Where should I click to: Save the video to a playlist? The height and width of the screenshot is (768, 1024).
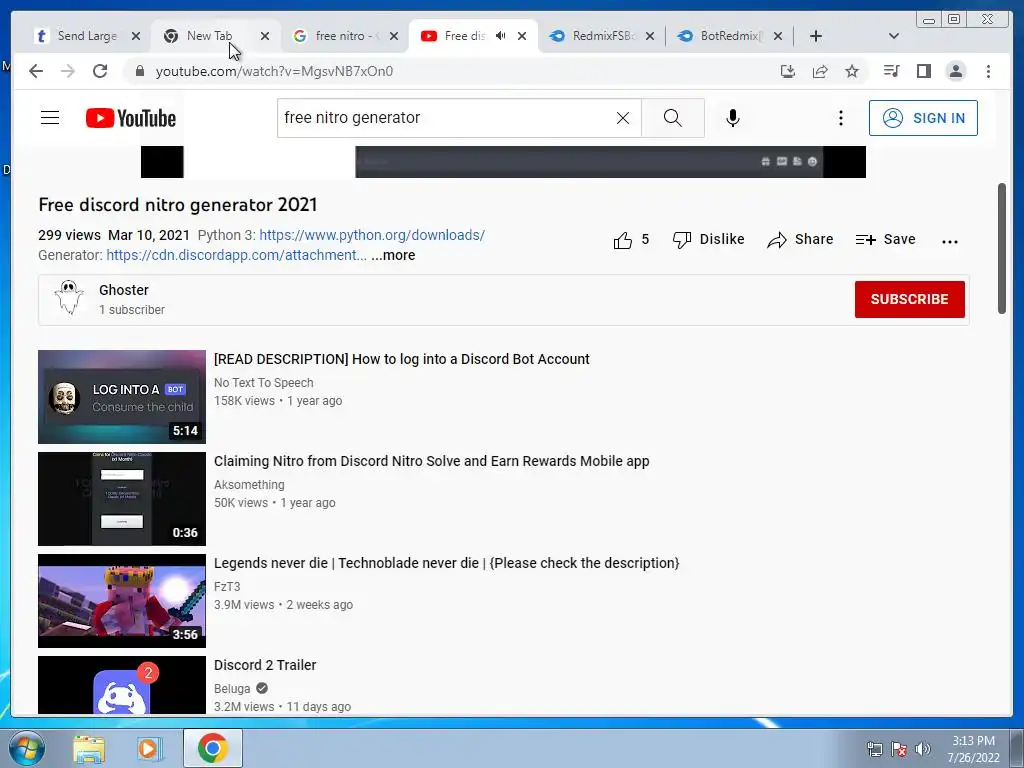click(886, 240)
